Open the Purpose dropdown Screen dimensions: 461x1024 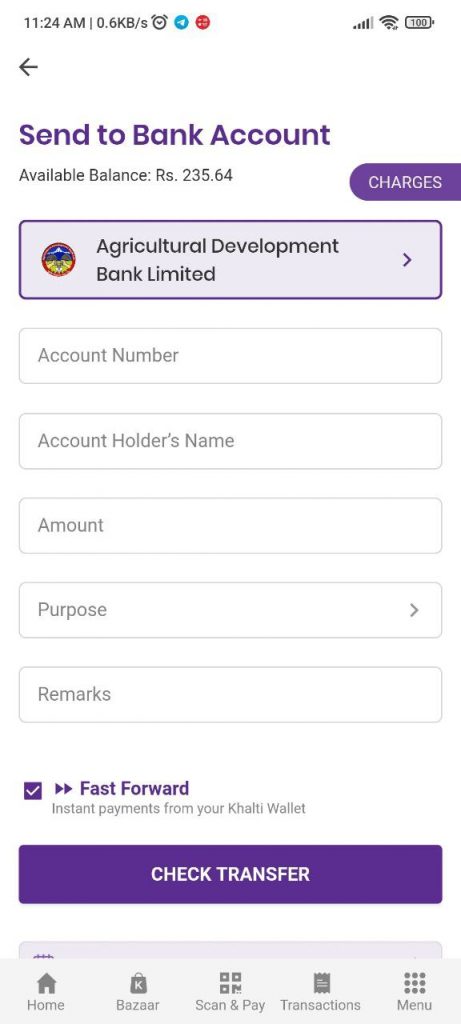click(230, 610)
